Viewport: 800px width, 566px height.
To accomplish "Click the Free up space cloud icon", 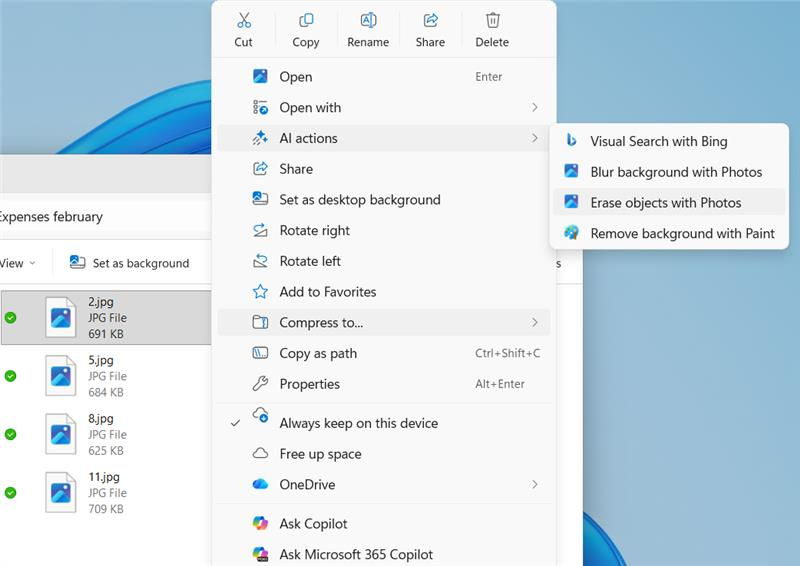I will tap(260, 453).
